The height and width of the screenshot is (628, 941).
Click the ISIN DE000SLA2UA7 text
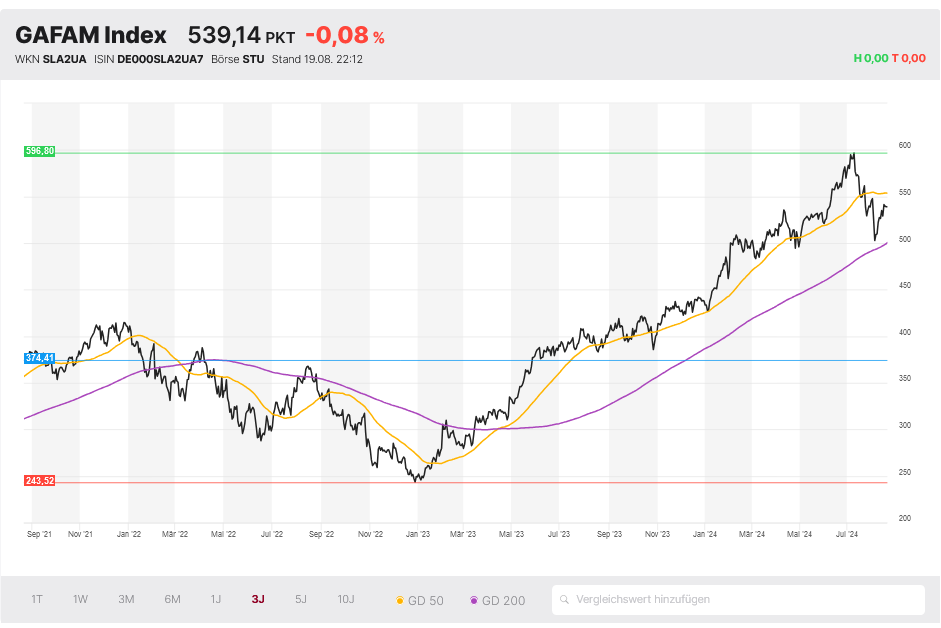tap(148, 59)
